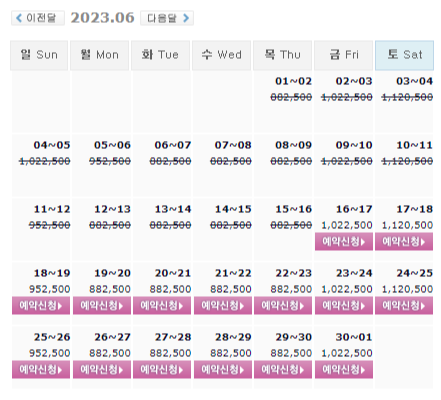Select the 수 Wed column header
The width and height of the screenshot is (441, 400).
tap(221, 55)
